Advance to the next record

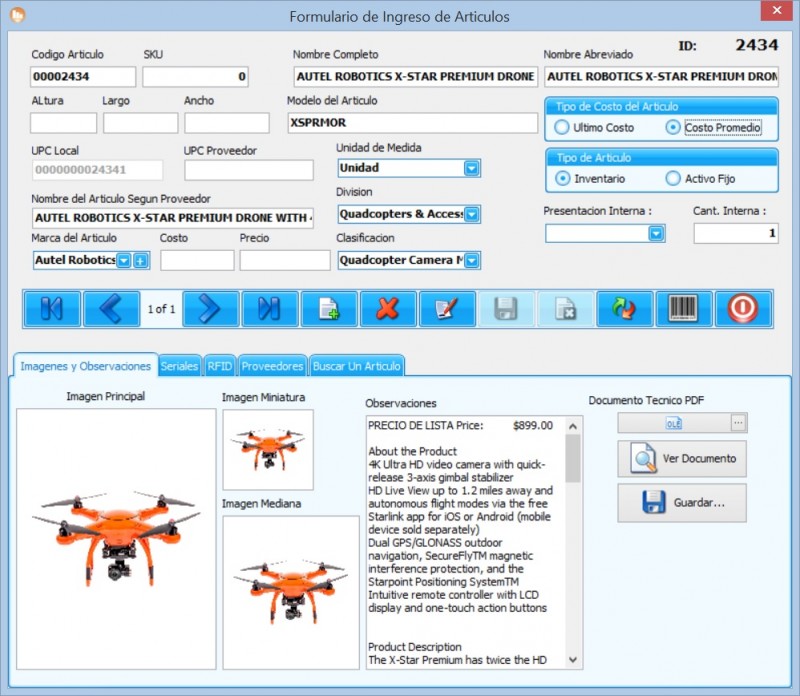tap(209, 309)
